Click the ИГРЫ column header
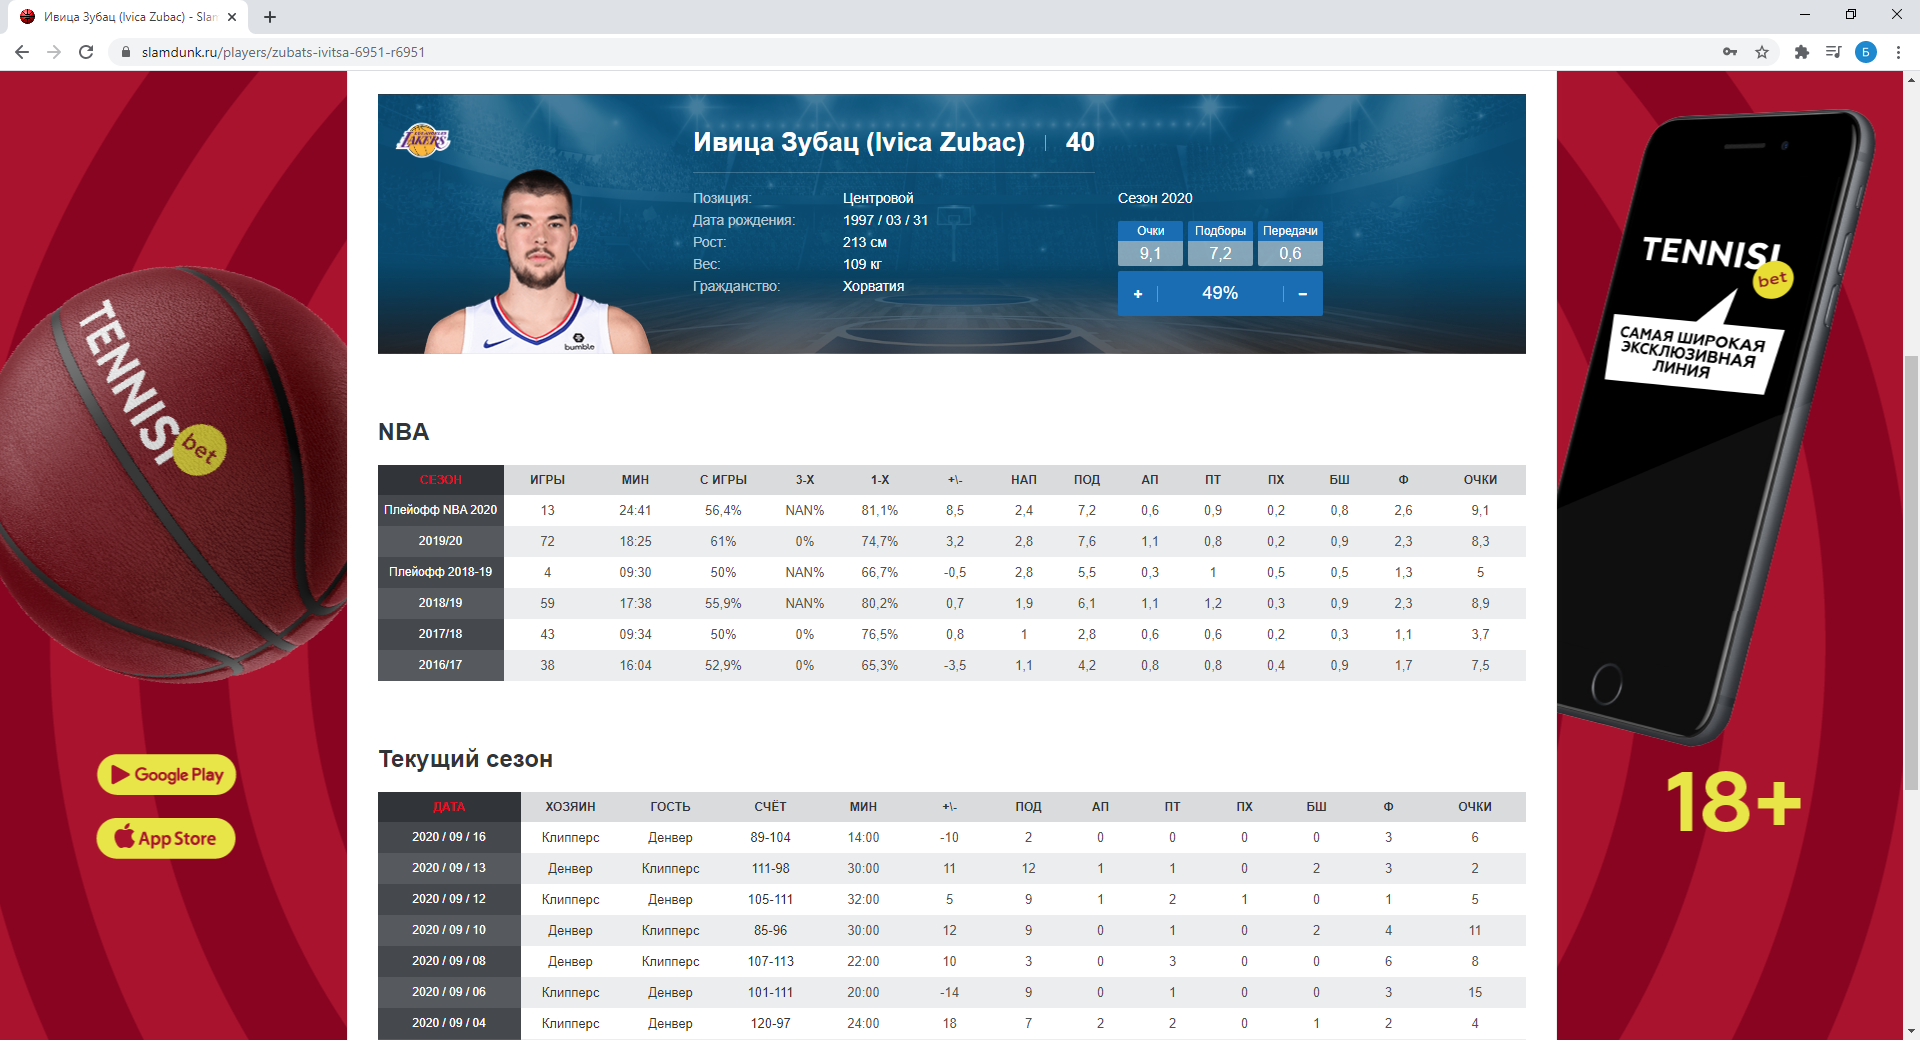 pyautogui.click(x=548, y=480)
